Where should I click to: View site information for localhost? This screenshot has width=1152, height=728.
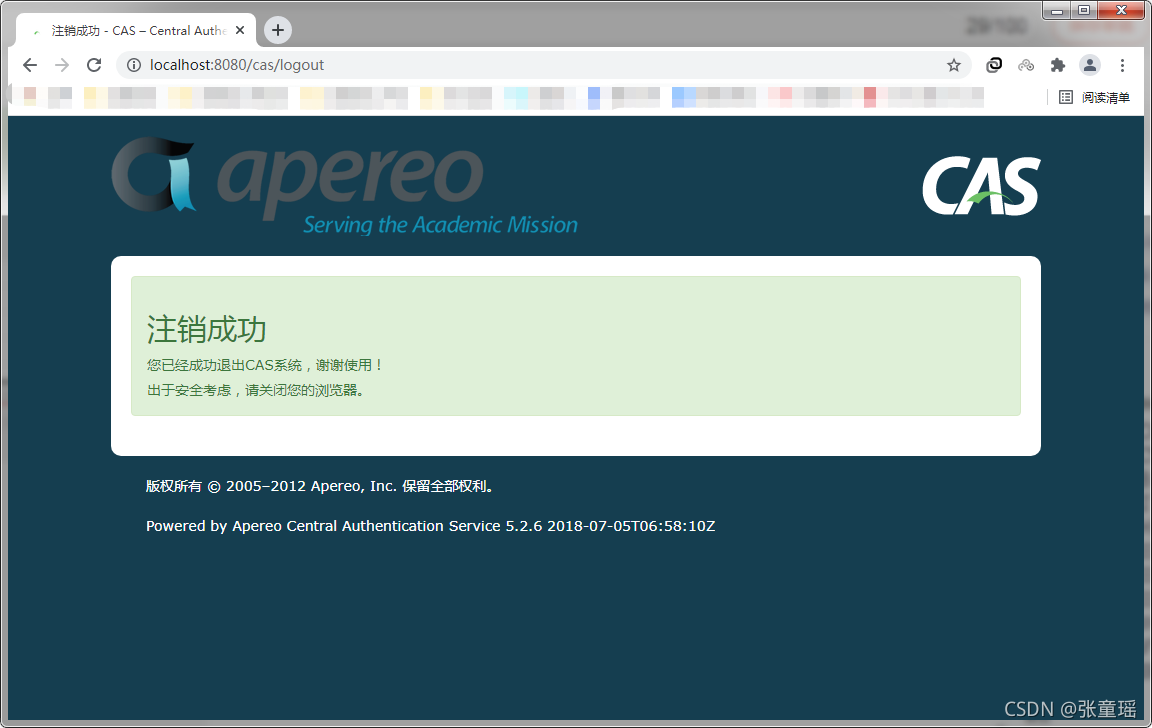click(134, 65)
